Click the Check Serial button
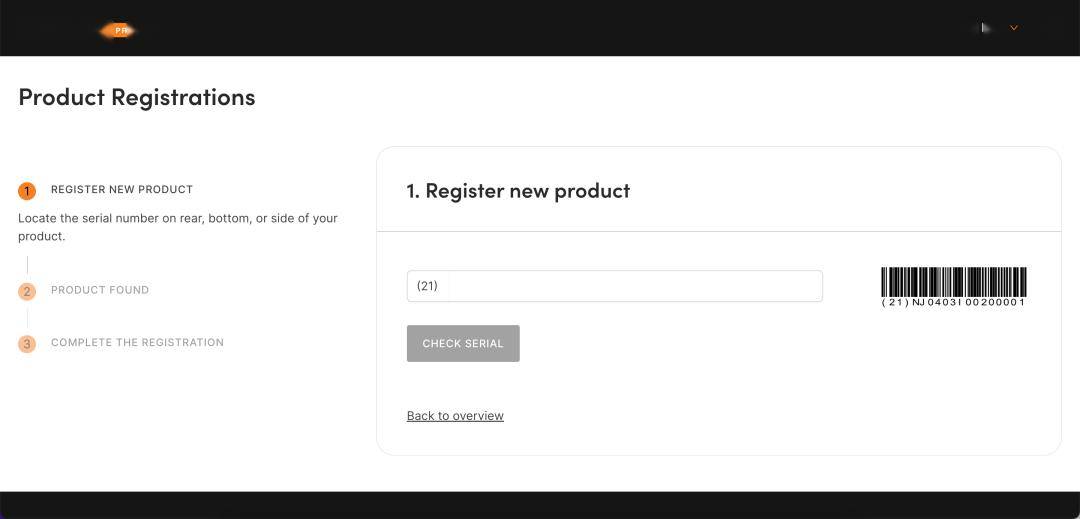1080x519 pixels. tap(463, 343)
